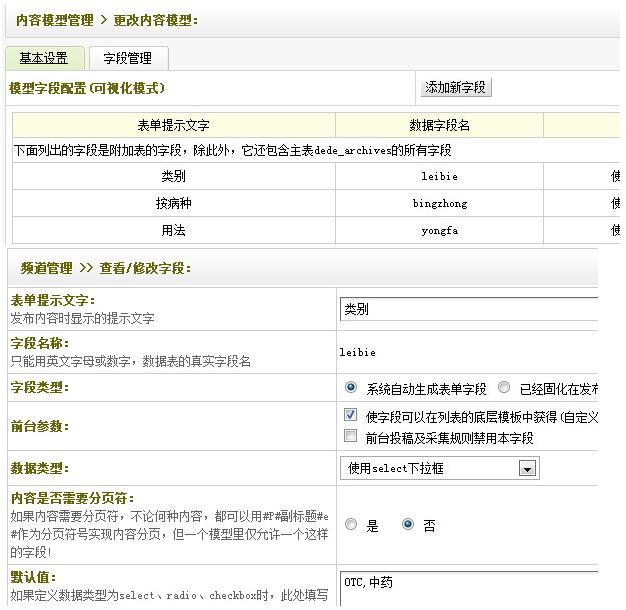Switch to the 基本设置 tab

[x=44, y=58]
